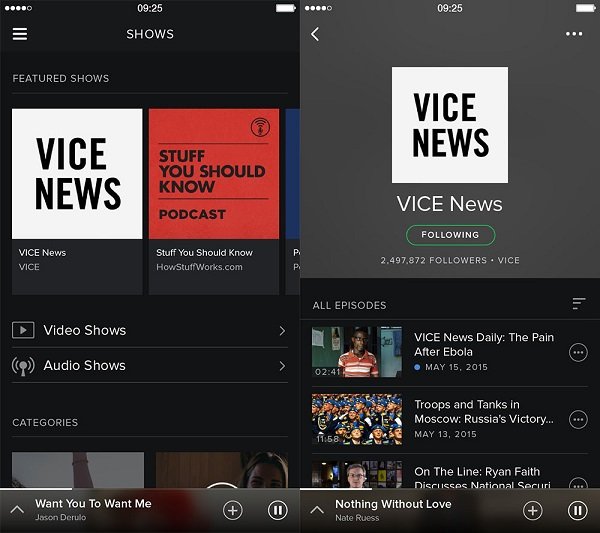Play the Ryan Faith episode thumbnail
The height and width of the screenshot is (533, 600).
(357, 474)
